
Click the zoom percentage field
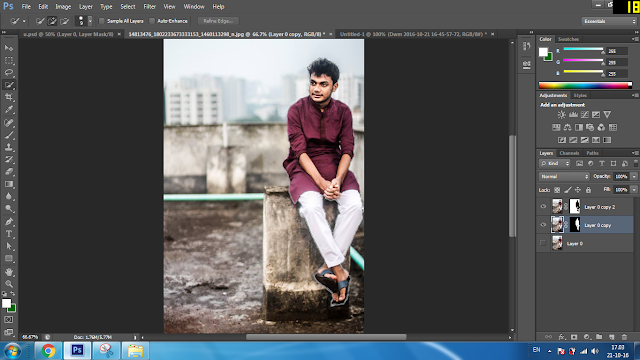click(31, 337)
